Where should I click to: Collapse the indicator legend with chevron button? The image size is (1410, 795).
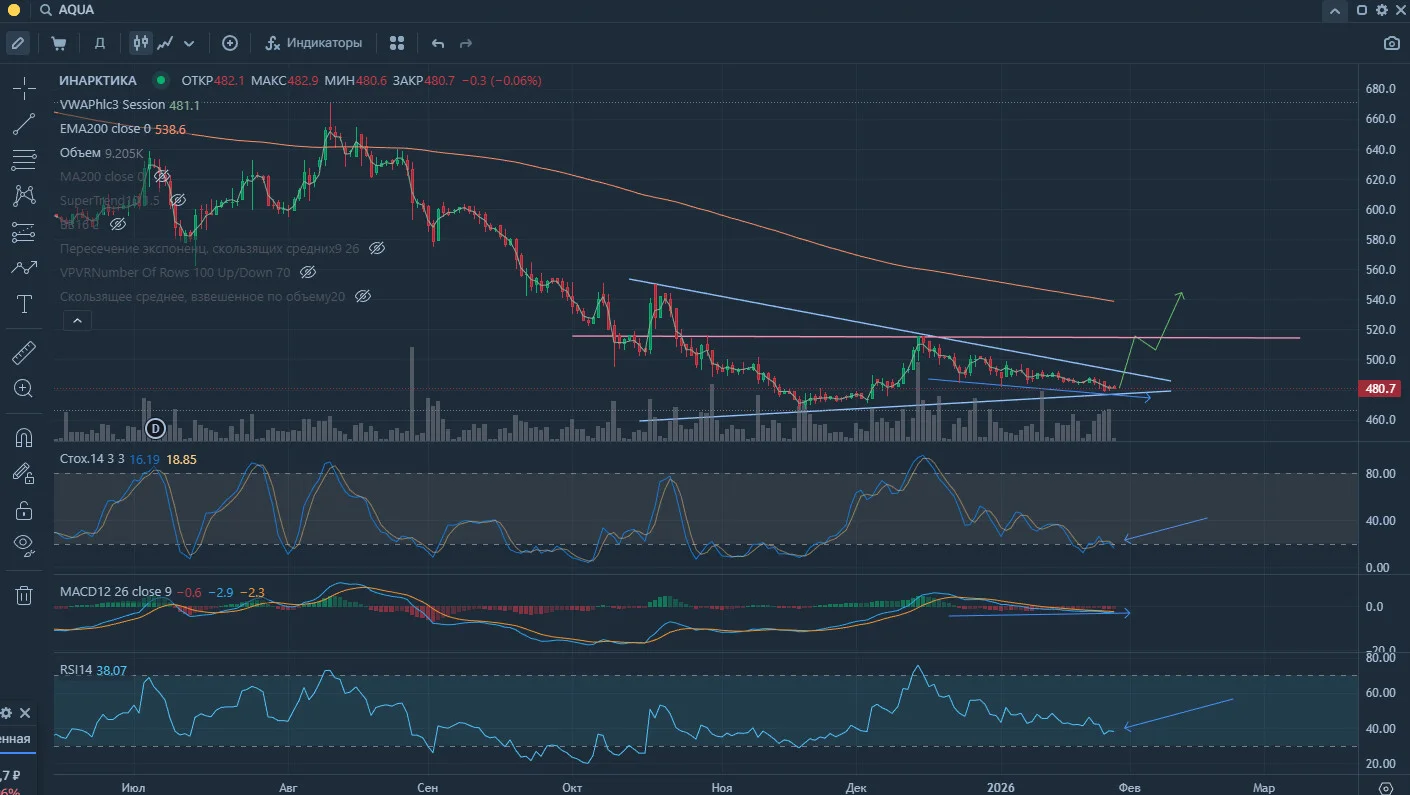(76, 321)
